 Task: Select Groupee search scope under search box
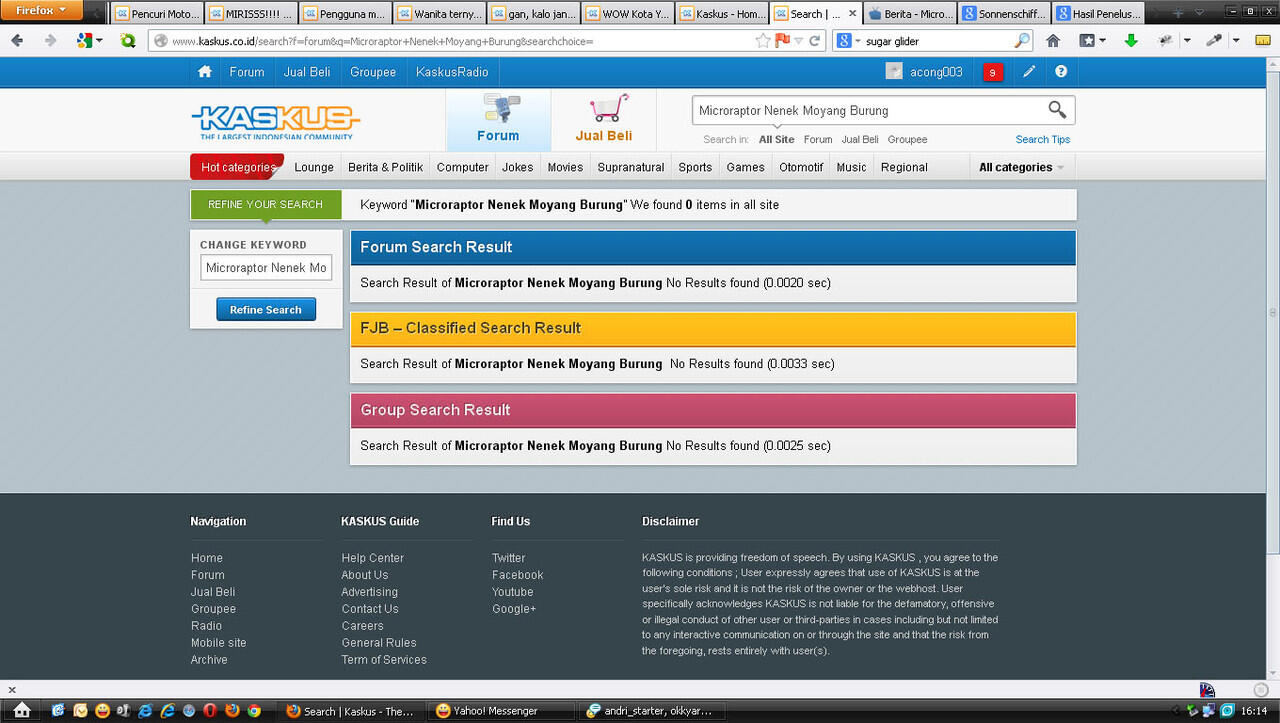tap(907, 140)
